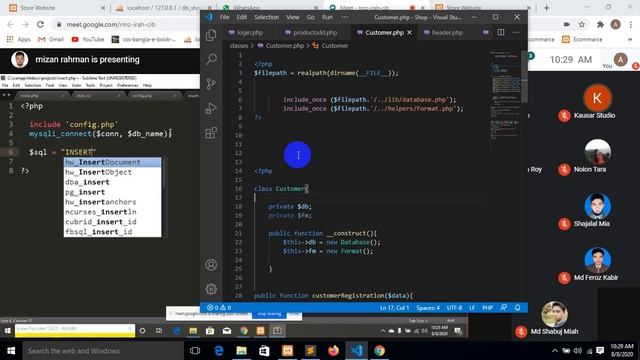This screenshot has height=360, width=640.
Task: Open File Explorer from taskbar
Action: [242, 351]
